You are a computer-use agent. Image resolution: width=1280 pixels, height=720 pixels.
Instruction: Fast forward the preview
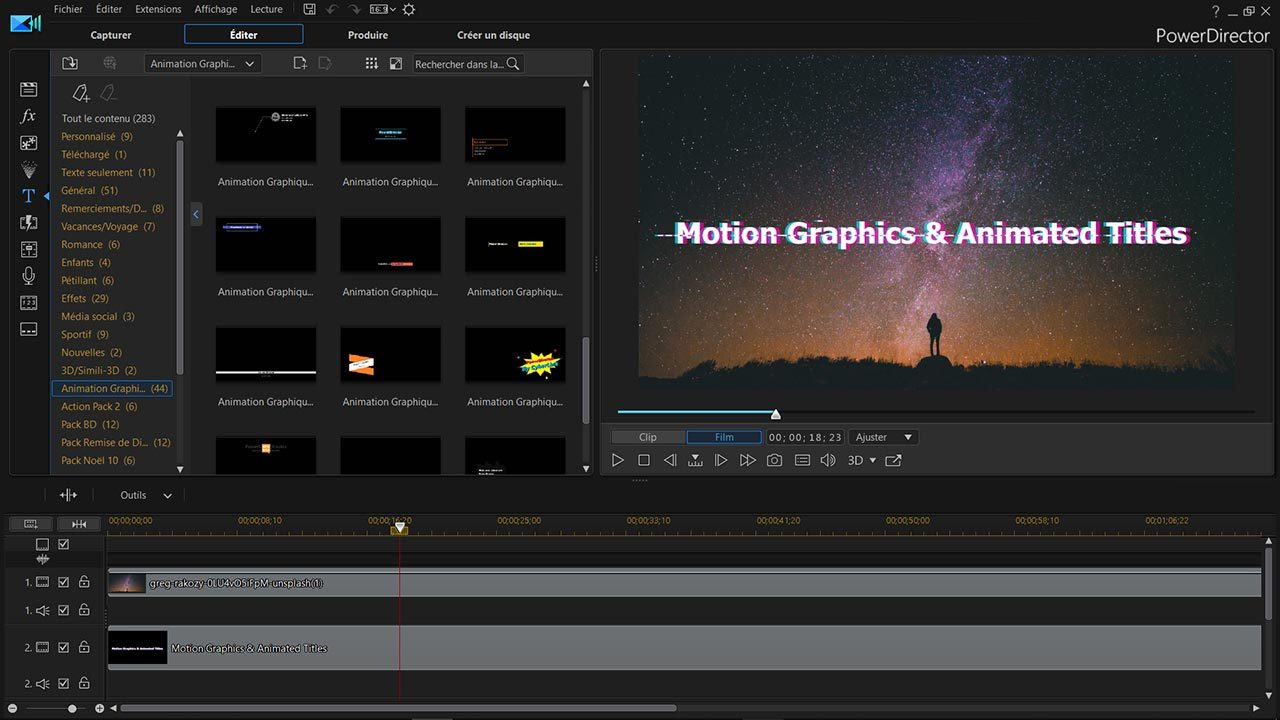pos(747,460)
